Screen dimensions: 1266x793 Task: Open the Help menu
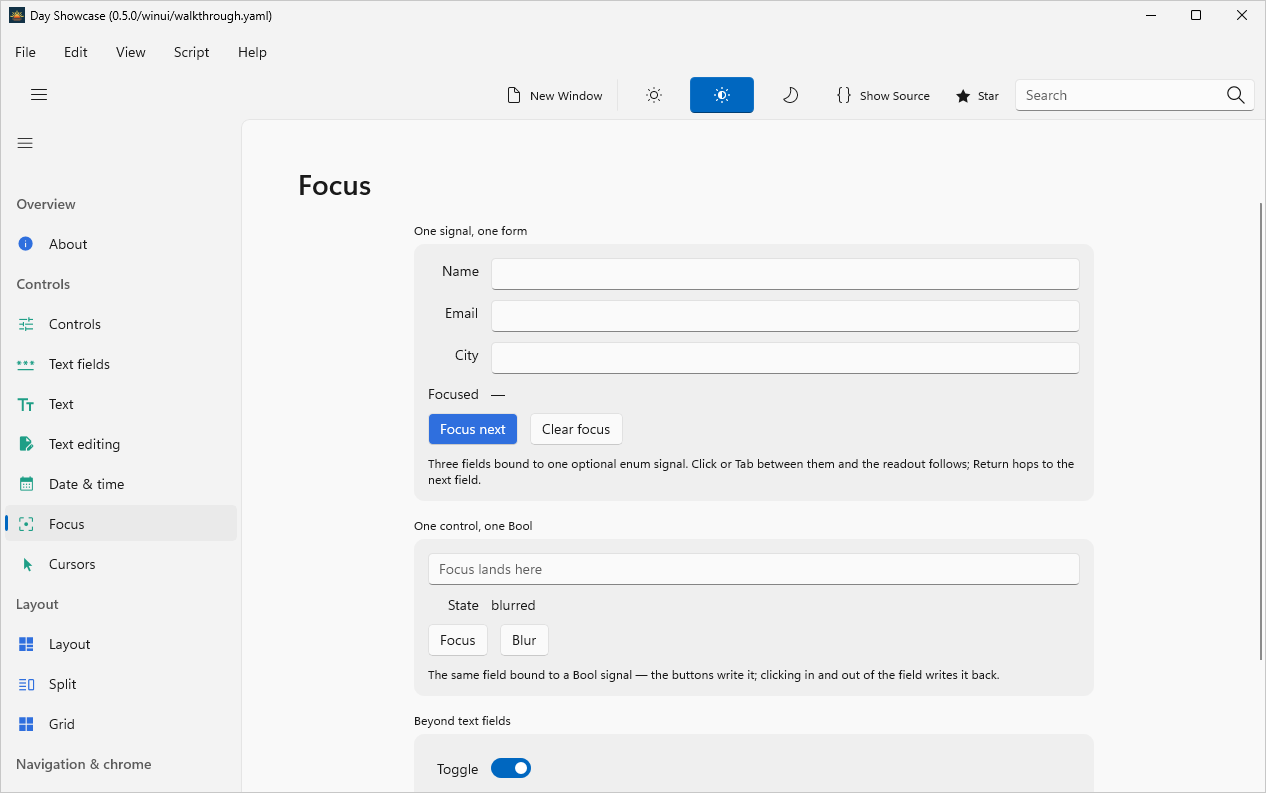click(x=252, y=52)
